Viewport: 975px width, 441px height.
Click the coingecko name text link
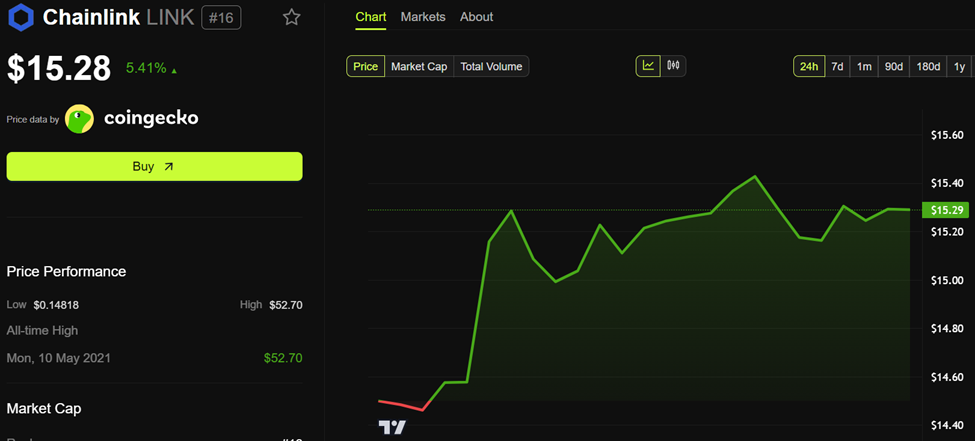pos(151,118)
